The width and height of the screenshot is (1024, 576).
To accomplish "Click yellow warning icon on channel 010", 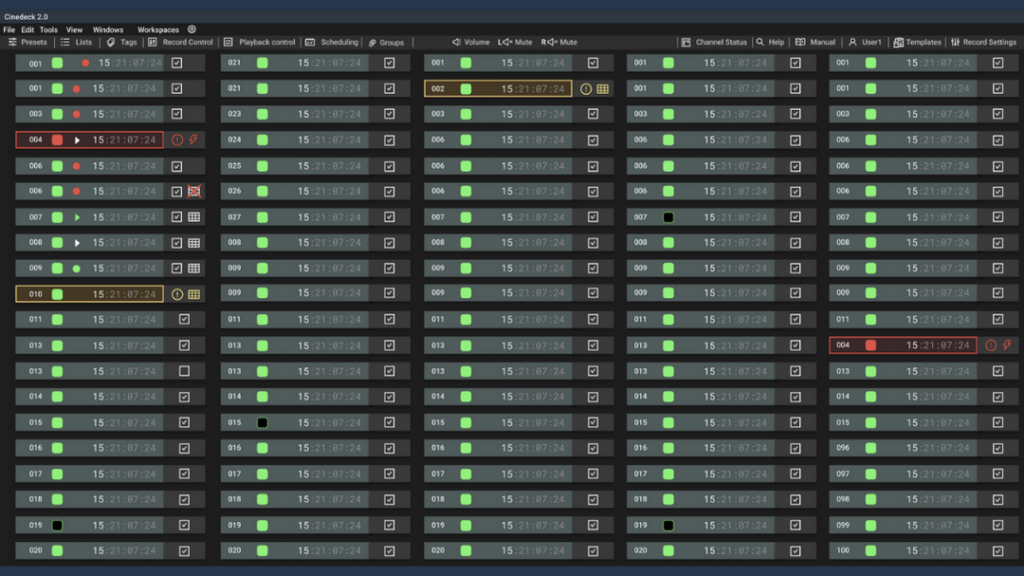I will 177,295.
